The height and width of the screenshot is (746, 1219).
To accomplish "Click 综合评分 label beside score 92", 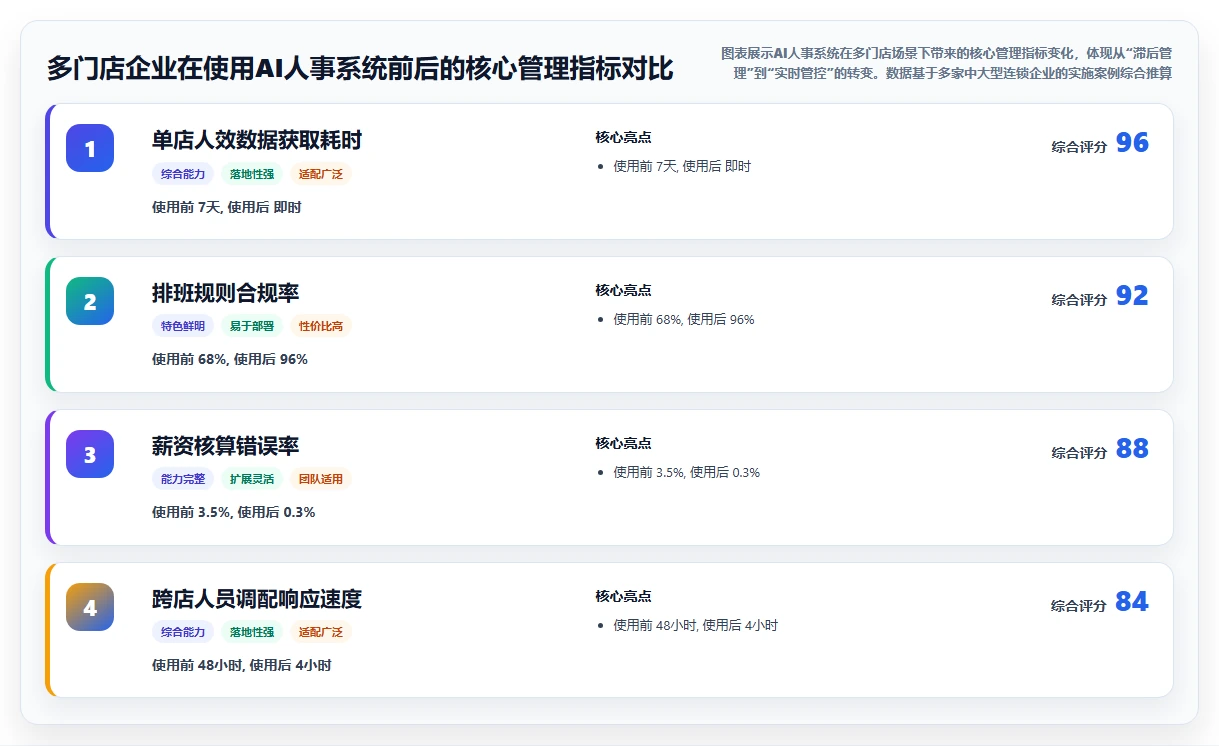I will tap(1079, 300).
